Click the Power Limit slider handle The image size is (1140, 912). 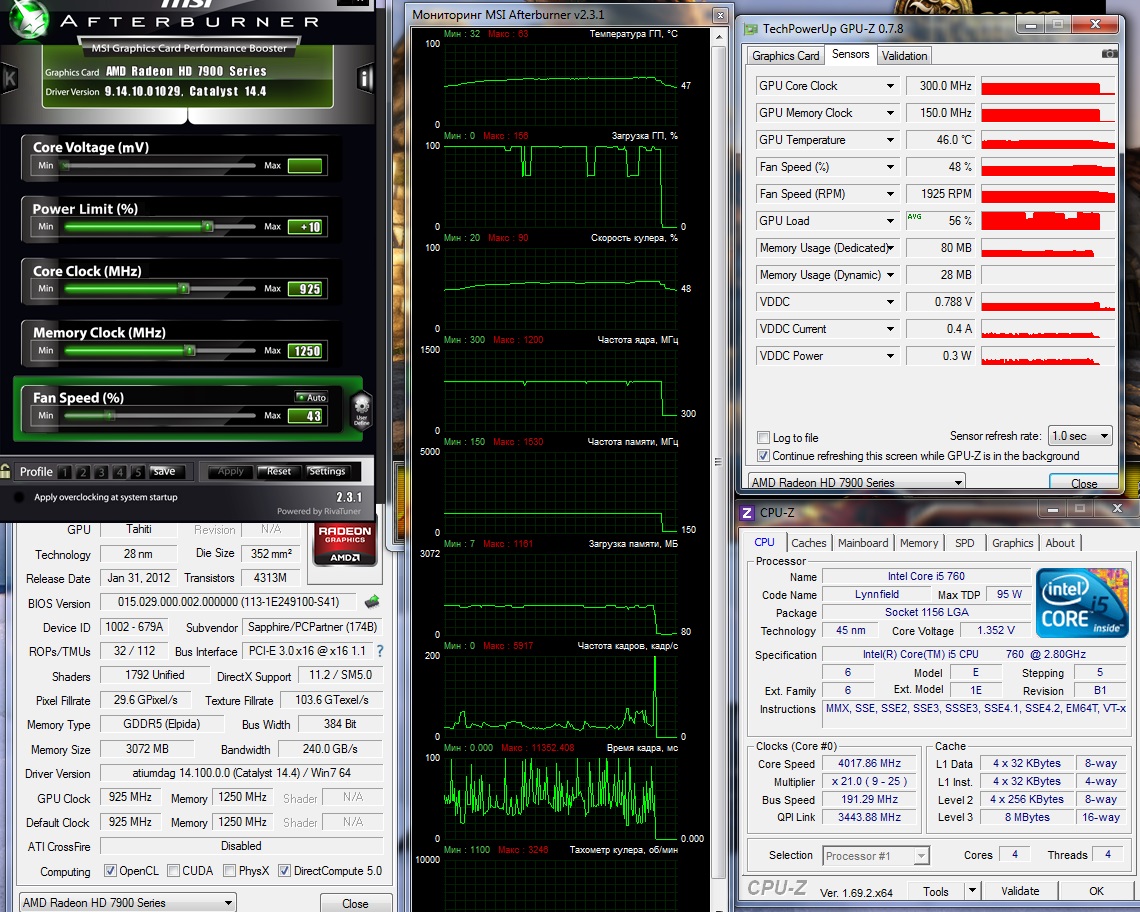(208, 227)
